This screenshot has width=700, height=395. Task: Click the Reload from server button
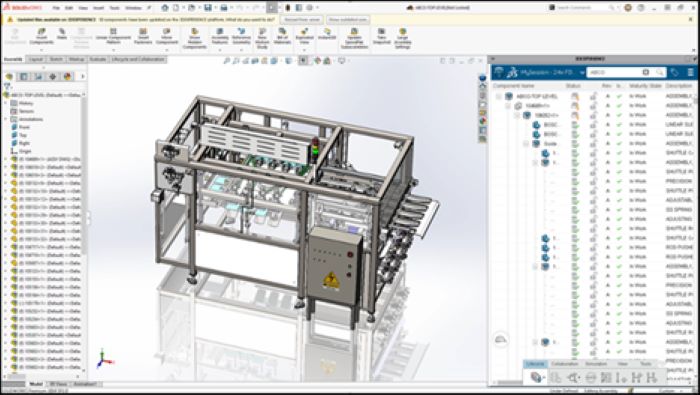pos(302,20)
